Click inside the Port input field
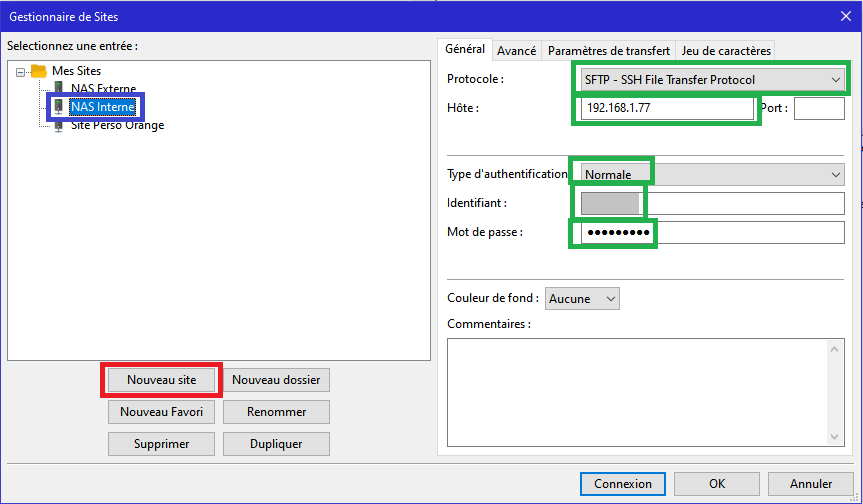 coord(818,108)
